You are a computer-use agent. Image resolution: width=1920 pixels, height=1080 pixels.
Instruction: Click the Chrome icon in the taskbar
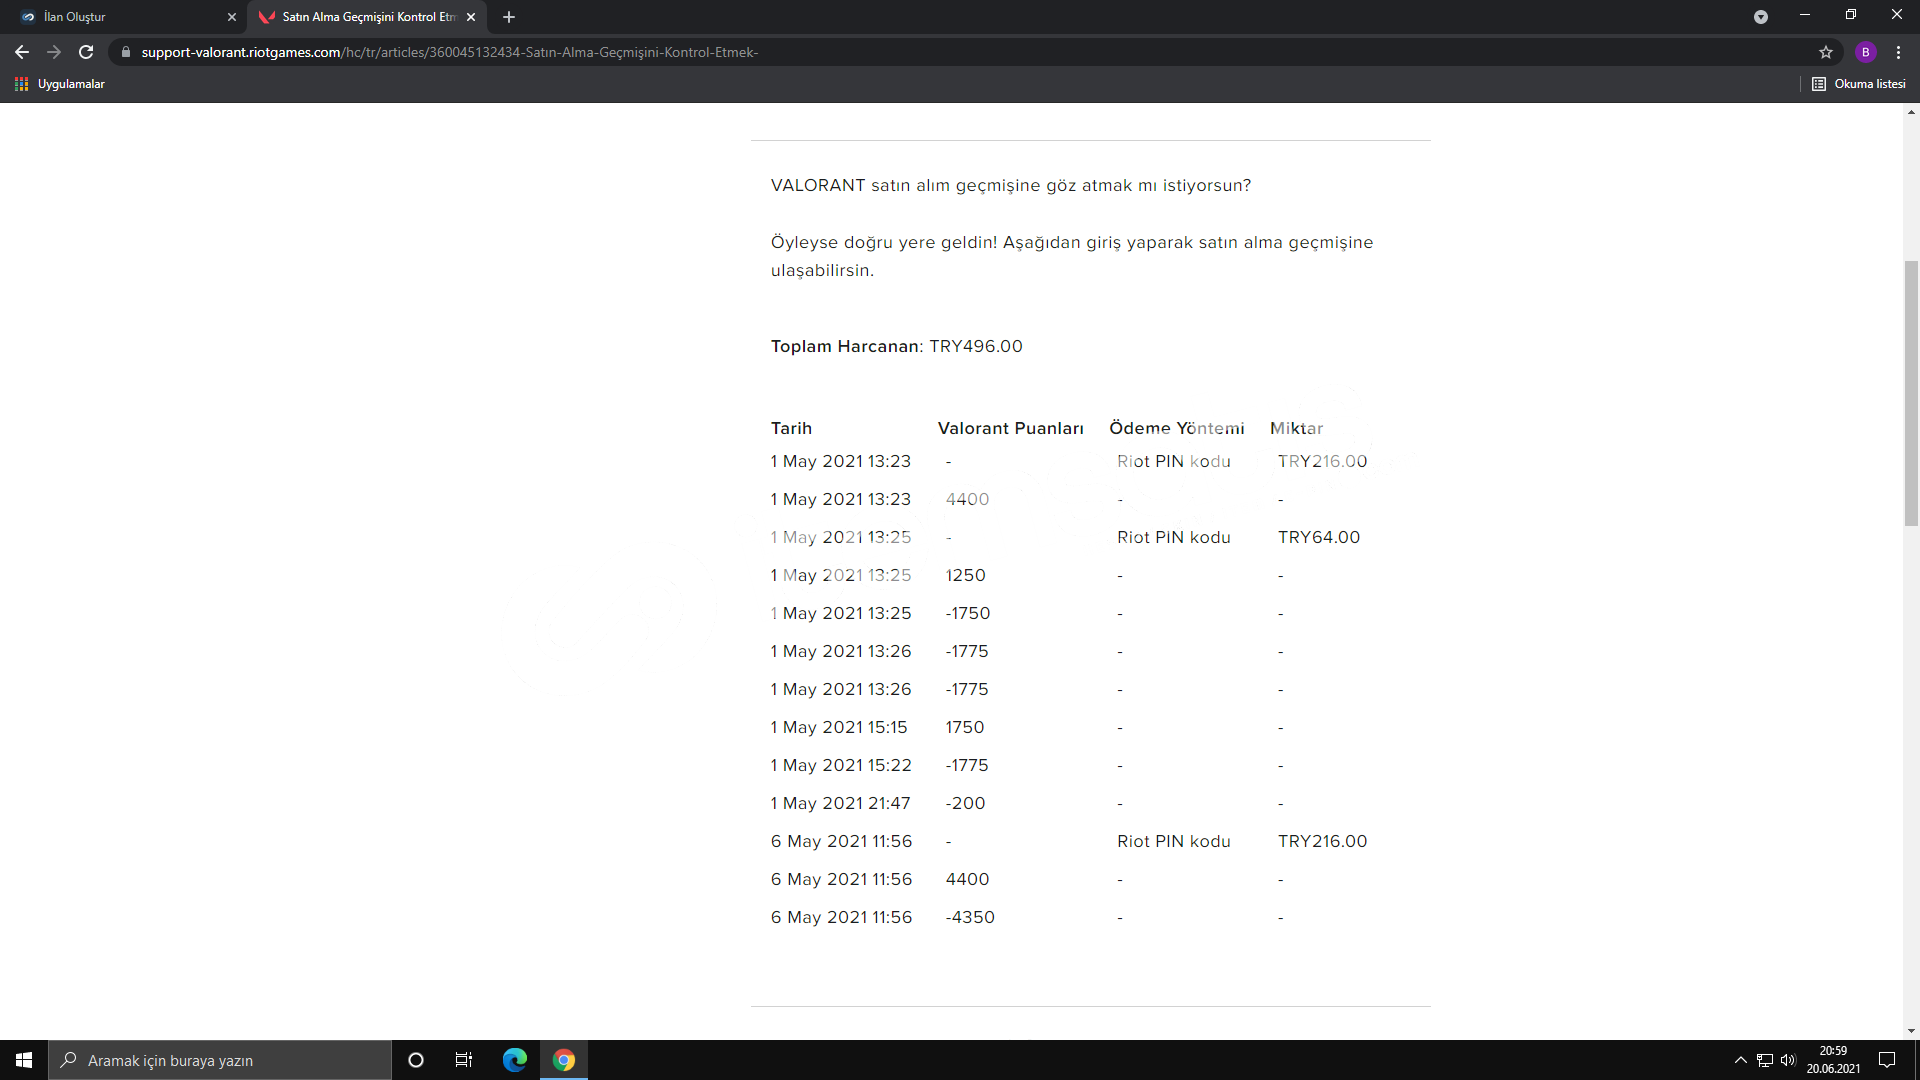(x=564, y=1060)
